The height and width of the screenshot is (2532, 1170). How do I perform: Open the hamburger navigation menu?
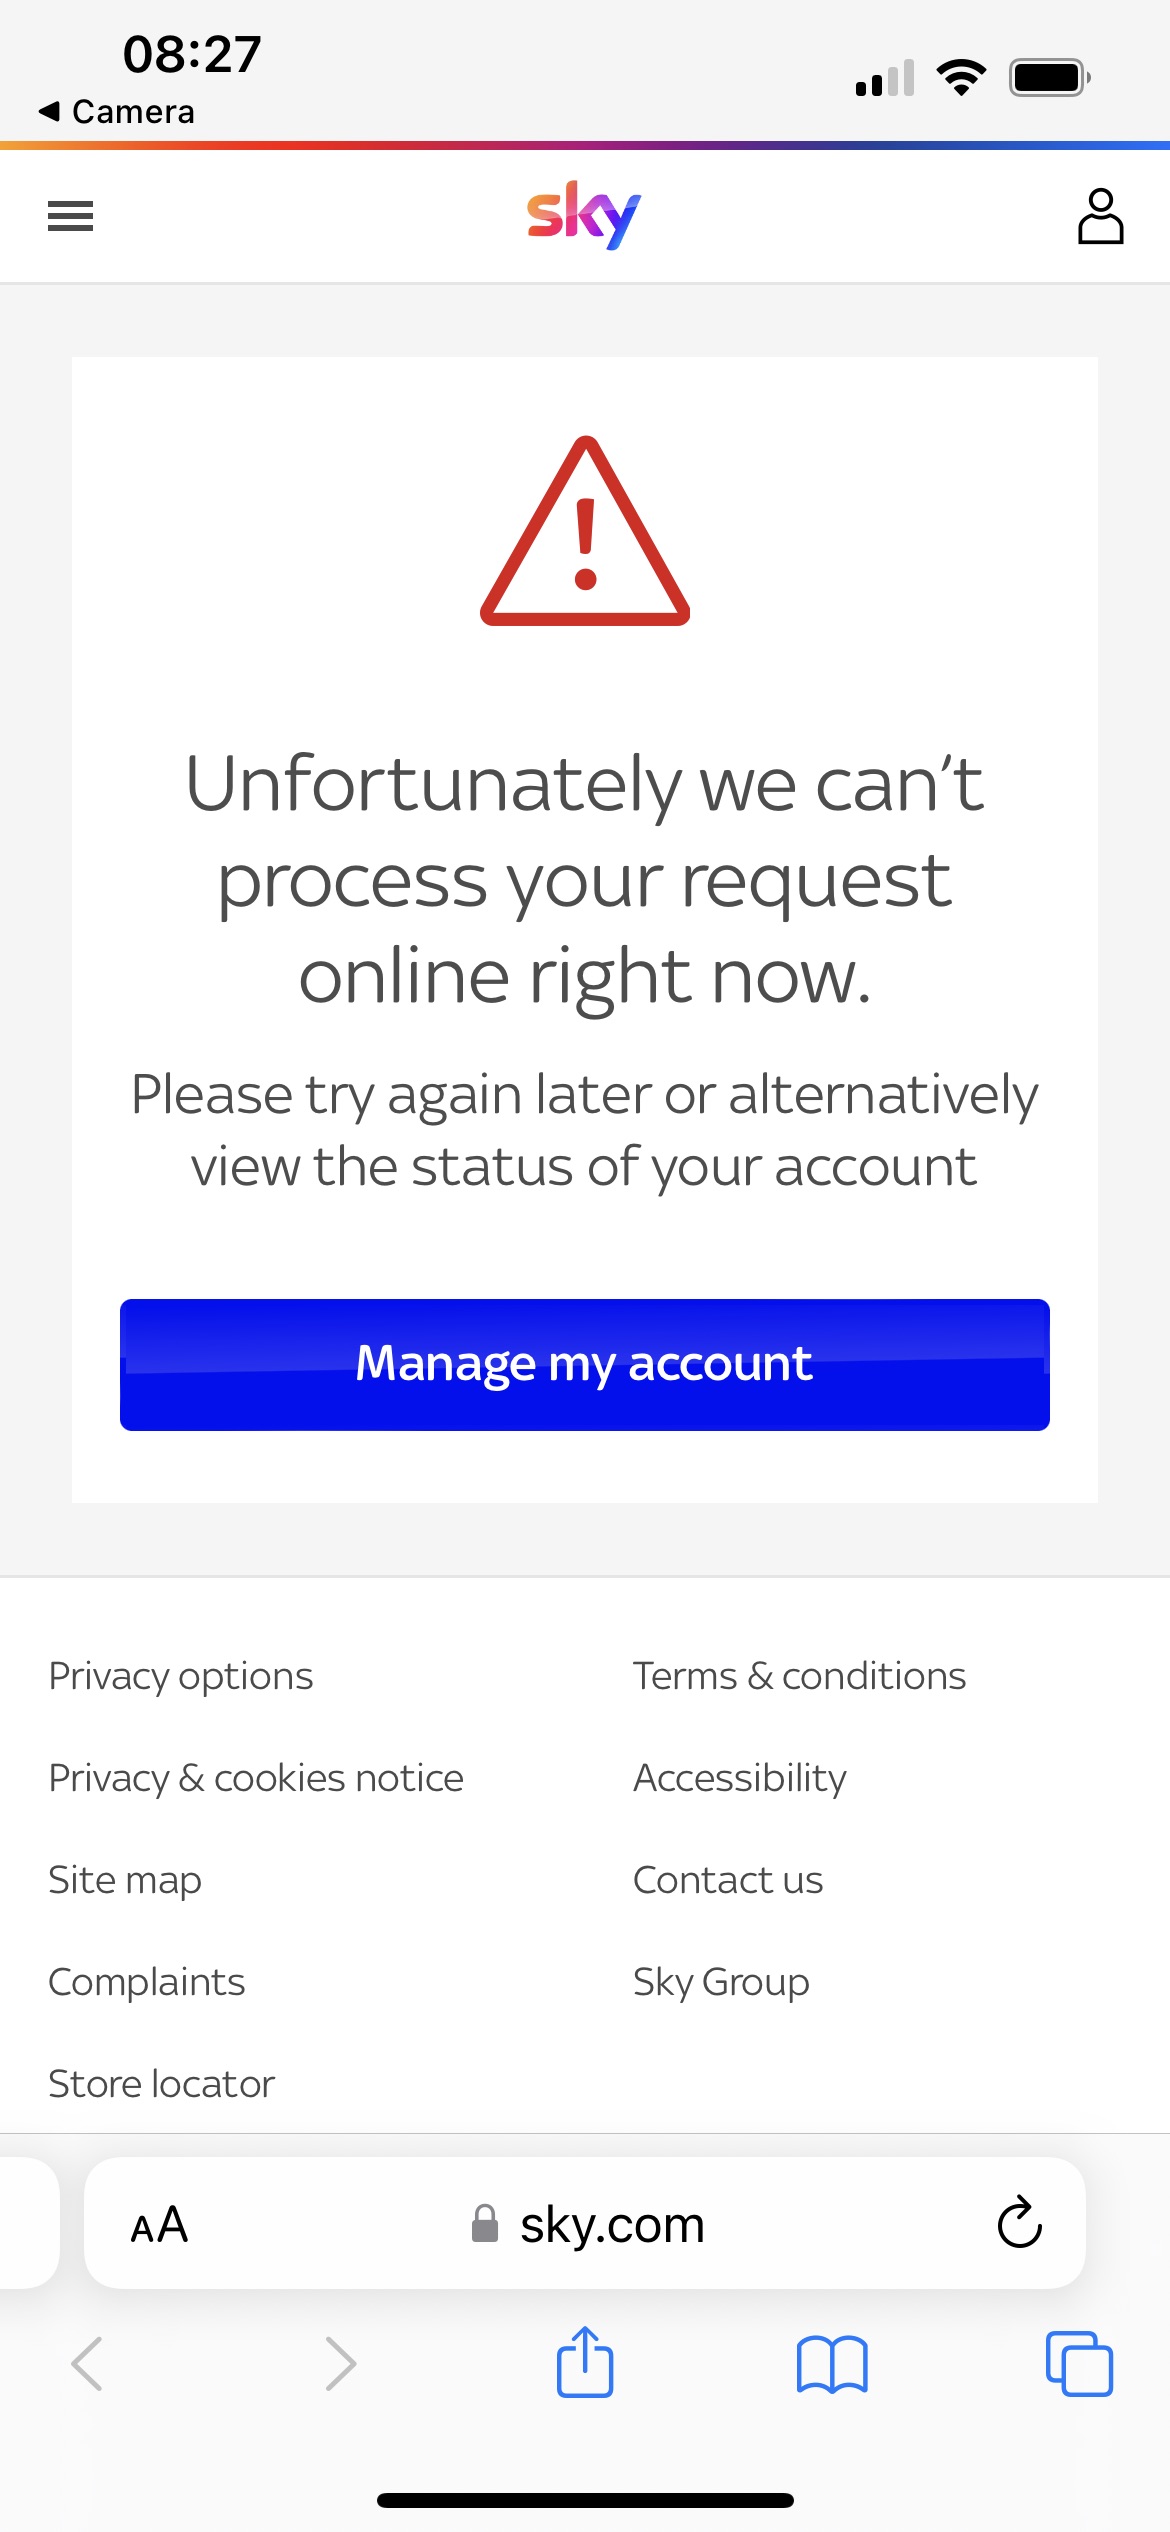(x=70, y=216)
